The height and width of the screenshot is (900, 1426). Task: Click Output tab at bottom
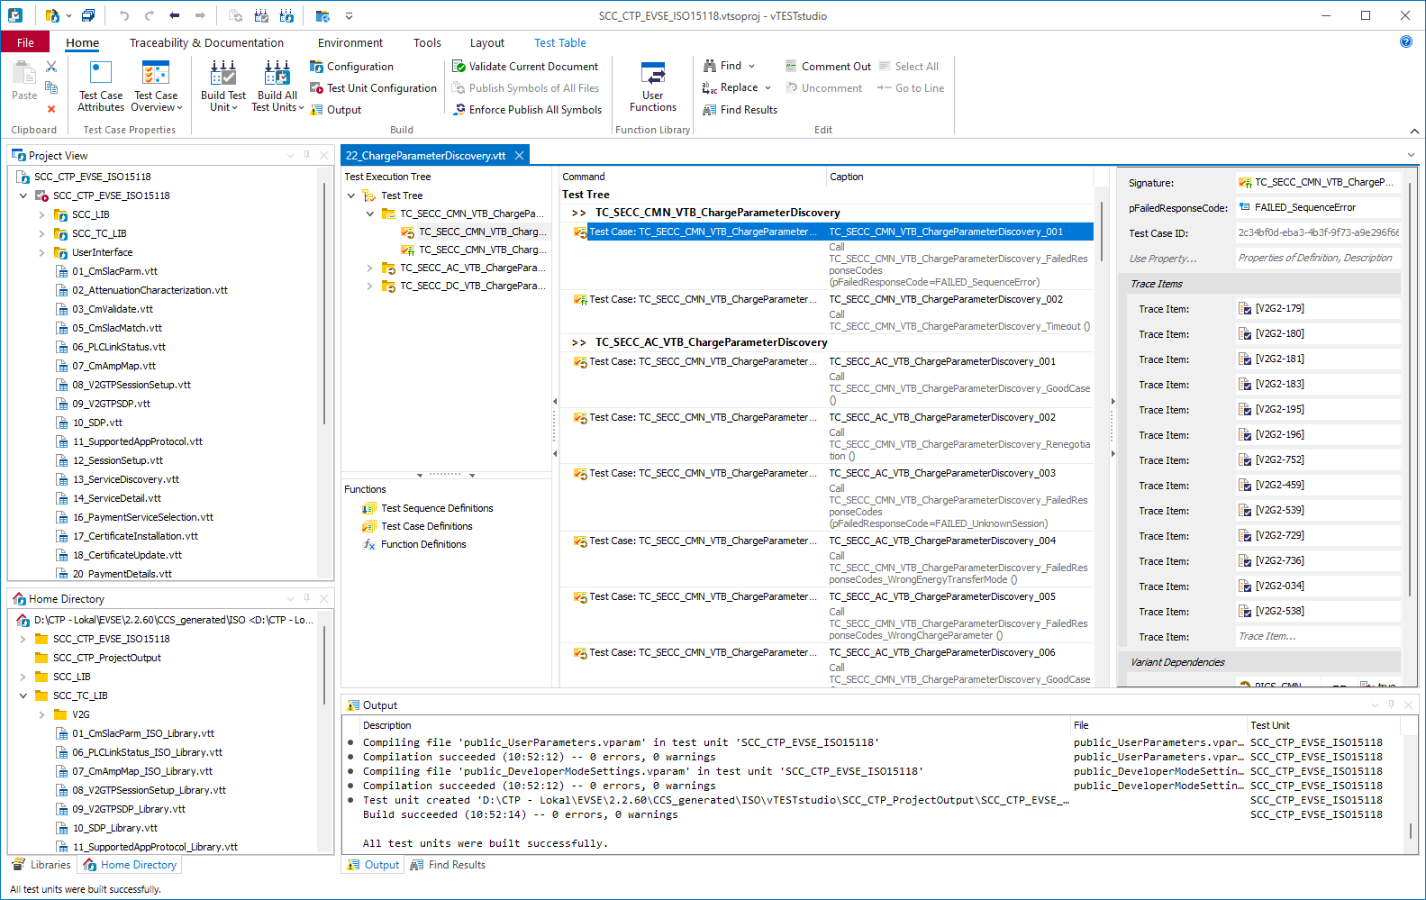(x=373, y=865)
